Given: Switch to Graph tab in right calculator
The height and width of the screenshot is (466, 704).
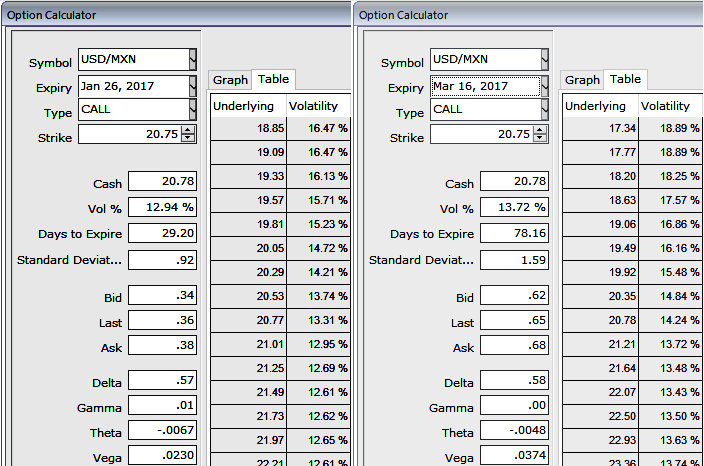Looking at the screenshot, I should 582,80.
